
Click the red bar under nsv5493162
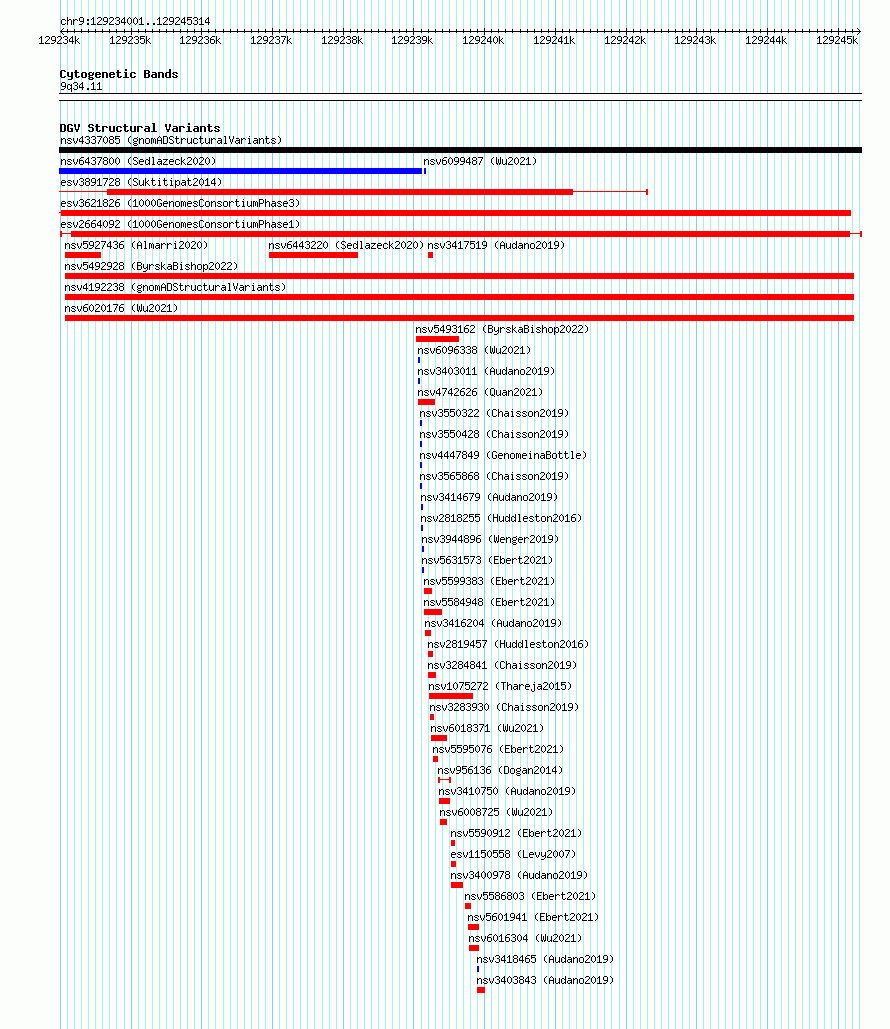(x=438, y=339)
